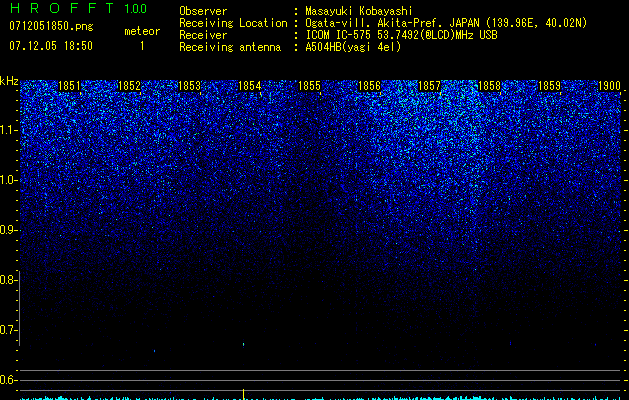Viewport: 629px width, 400px height.
Task: Click the 1900 time marker
Action: coord(609,86)
